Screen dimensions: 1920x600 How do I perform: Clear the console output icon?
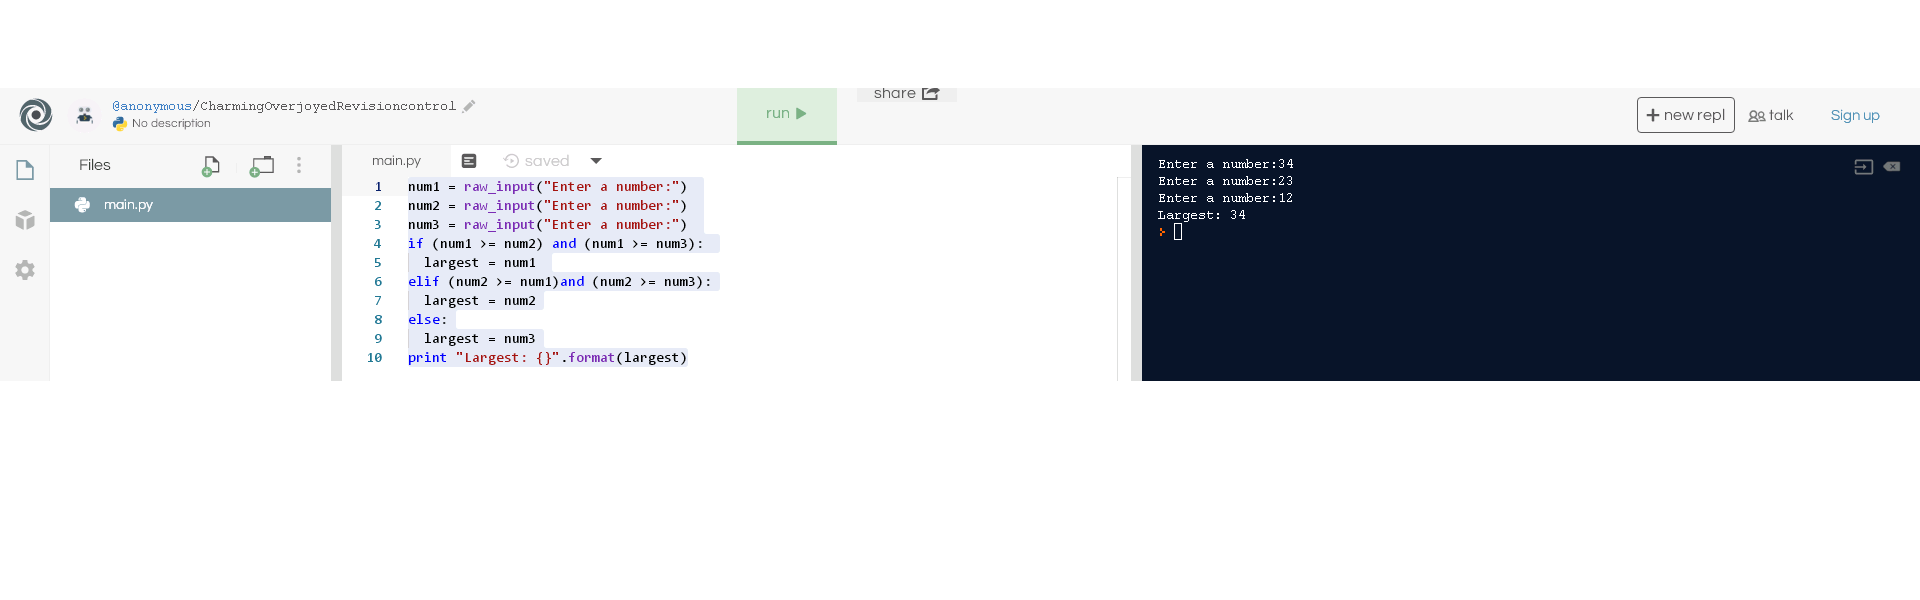pos(1892,167)
